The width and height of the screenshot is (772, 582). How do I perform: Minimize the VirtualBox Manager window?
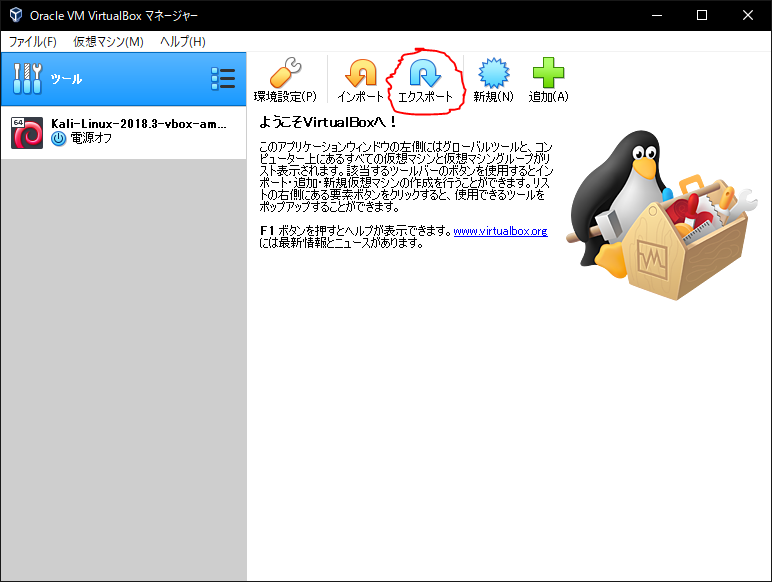click(657, 15)
